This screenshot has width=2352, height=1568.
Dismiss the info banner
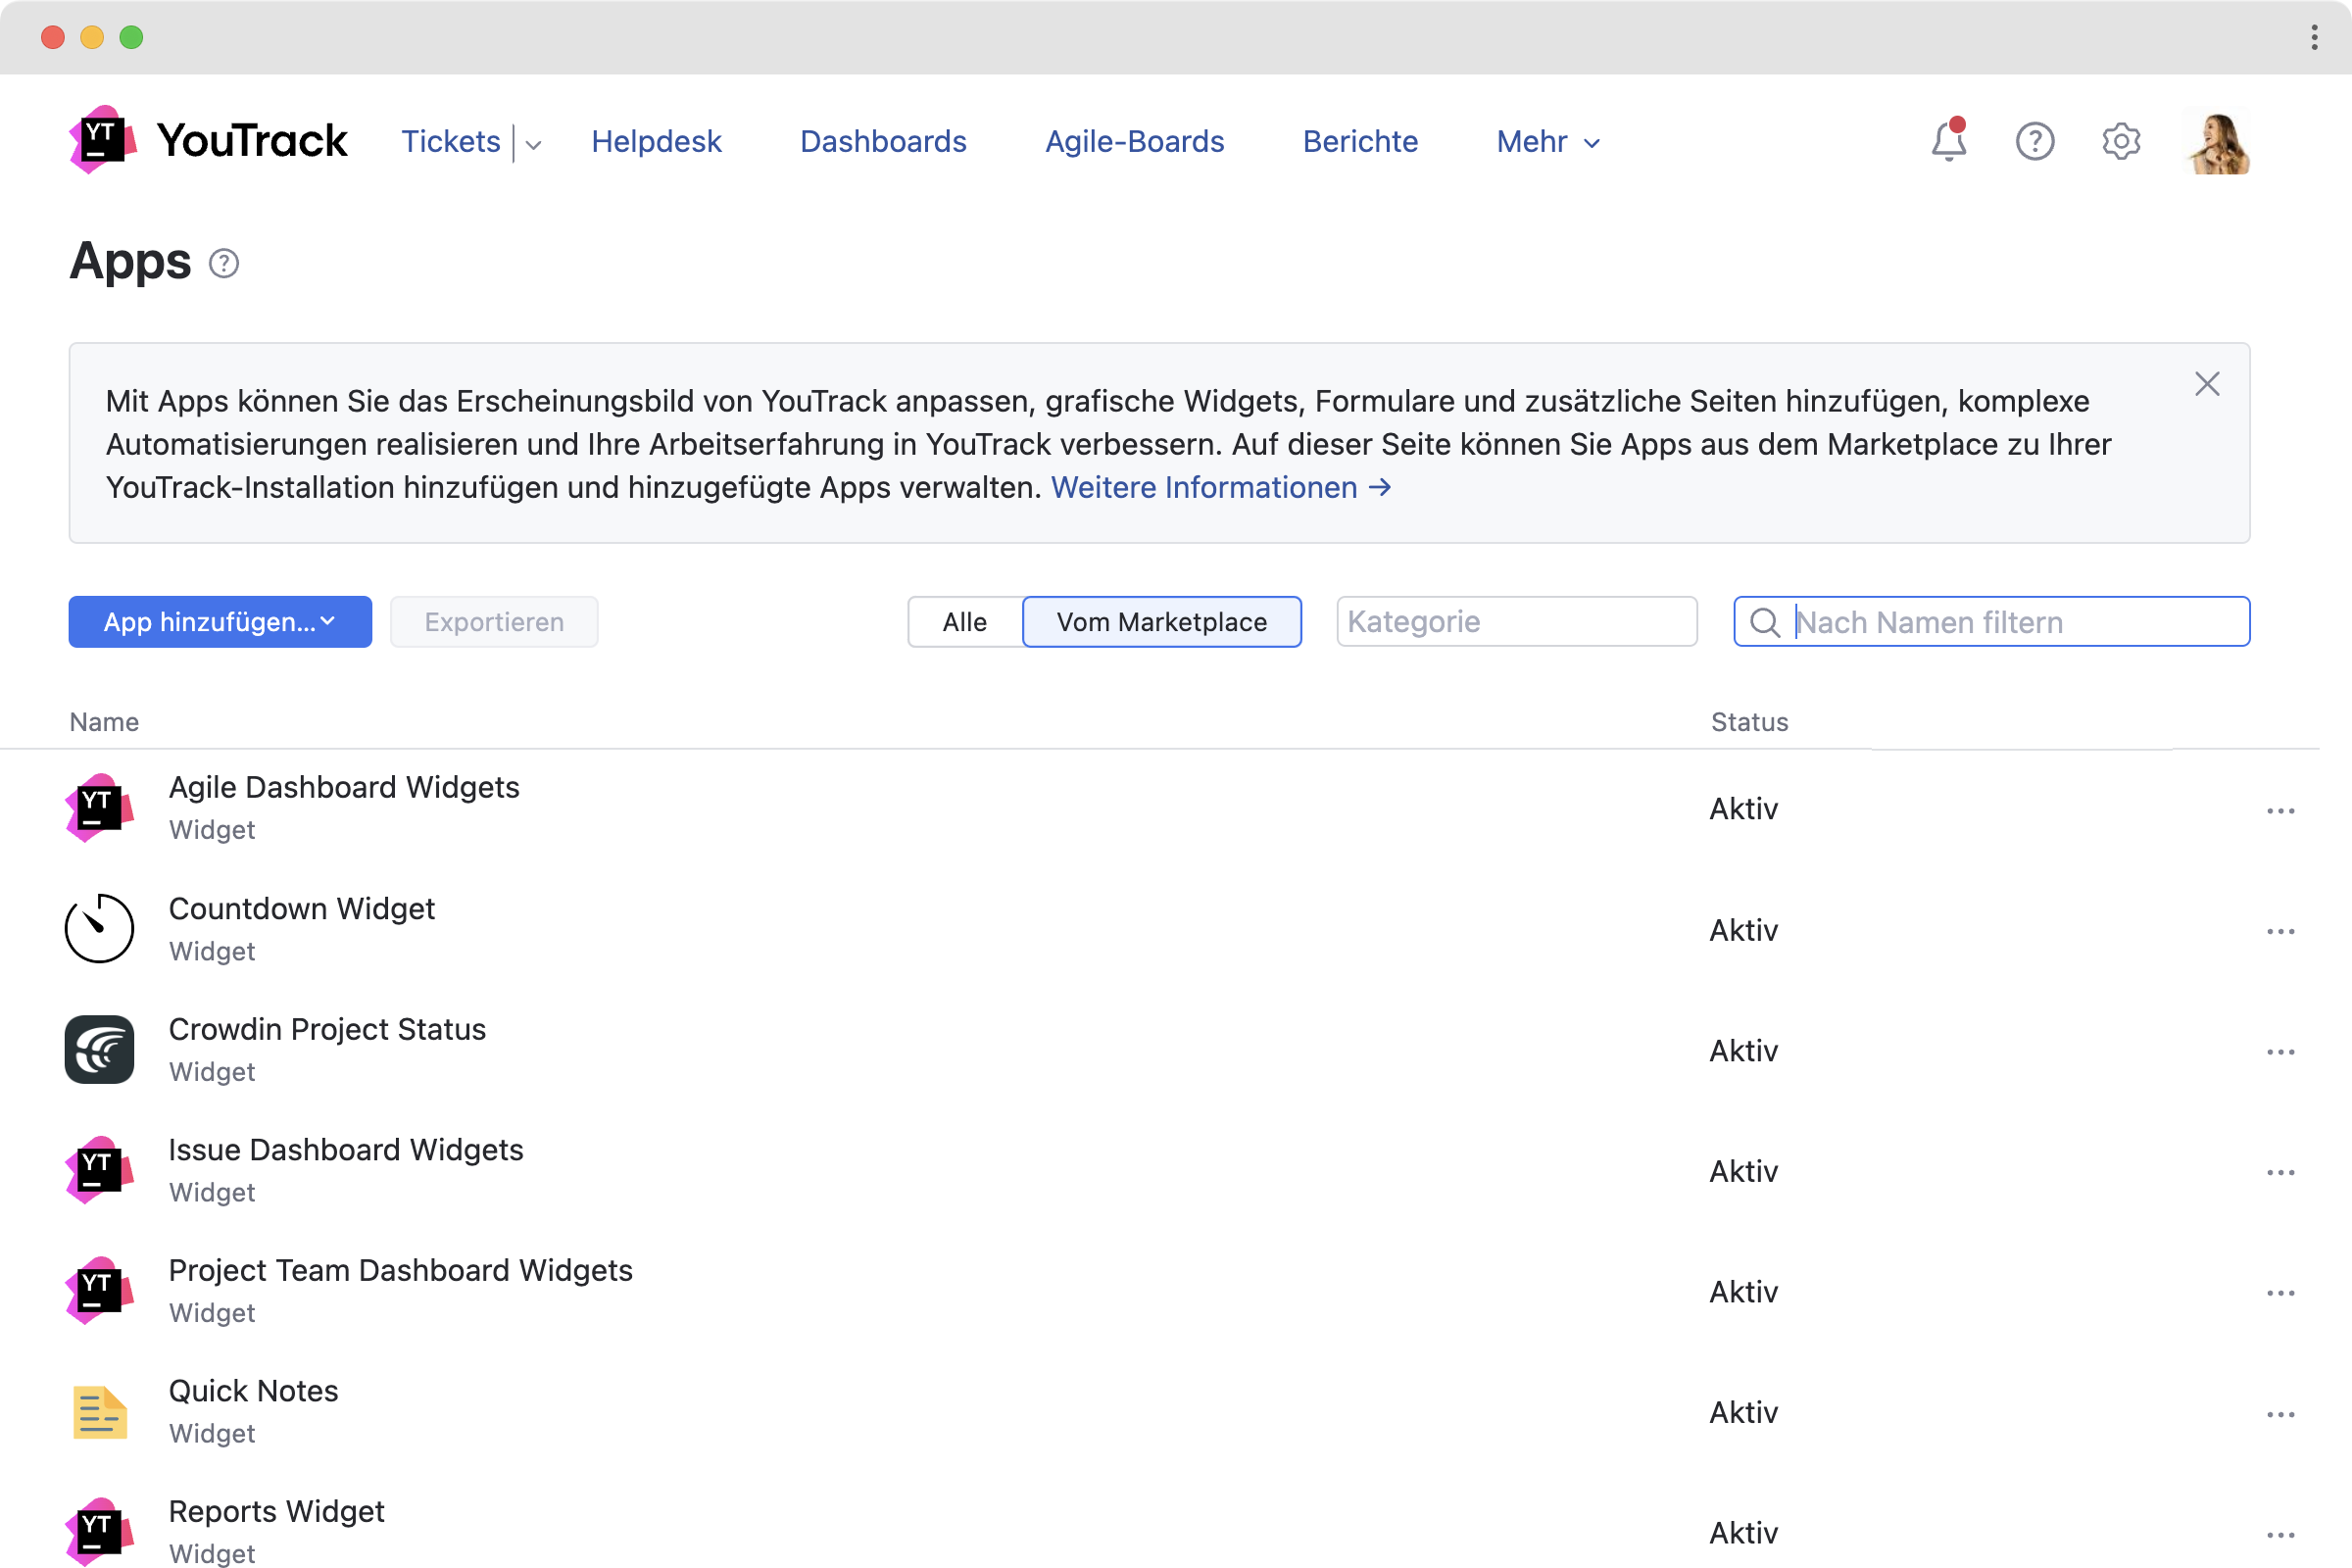tap(2207, 384)
